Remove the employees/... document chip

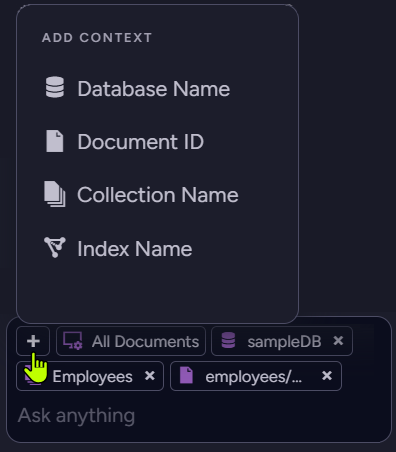click(327, 376)
